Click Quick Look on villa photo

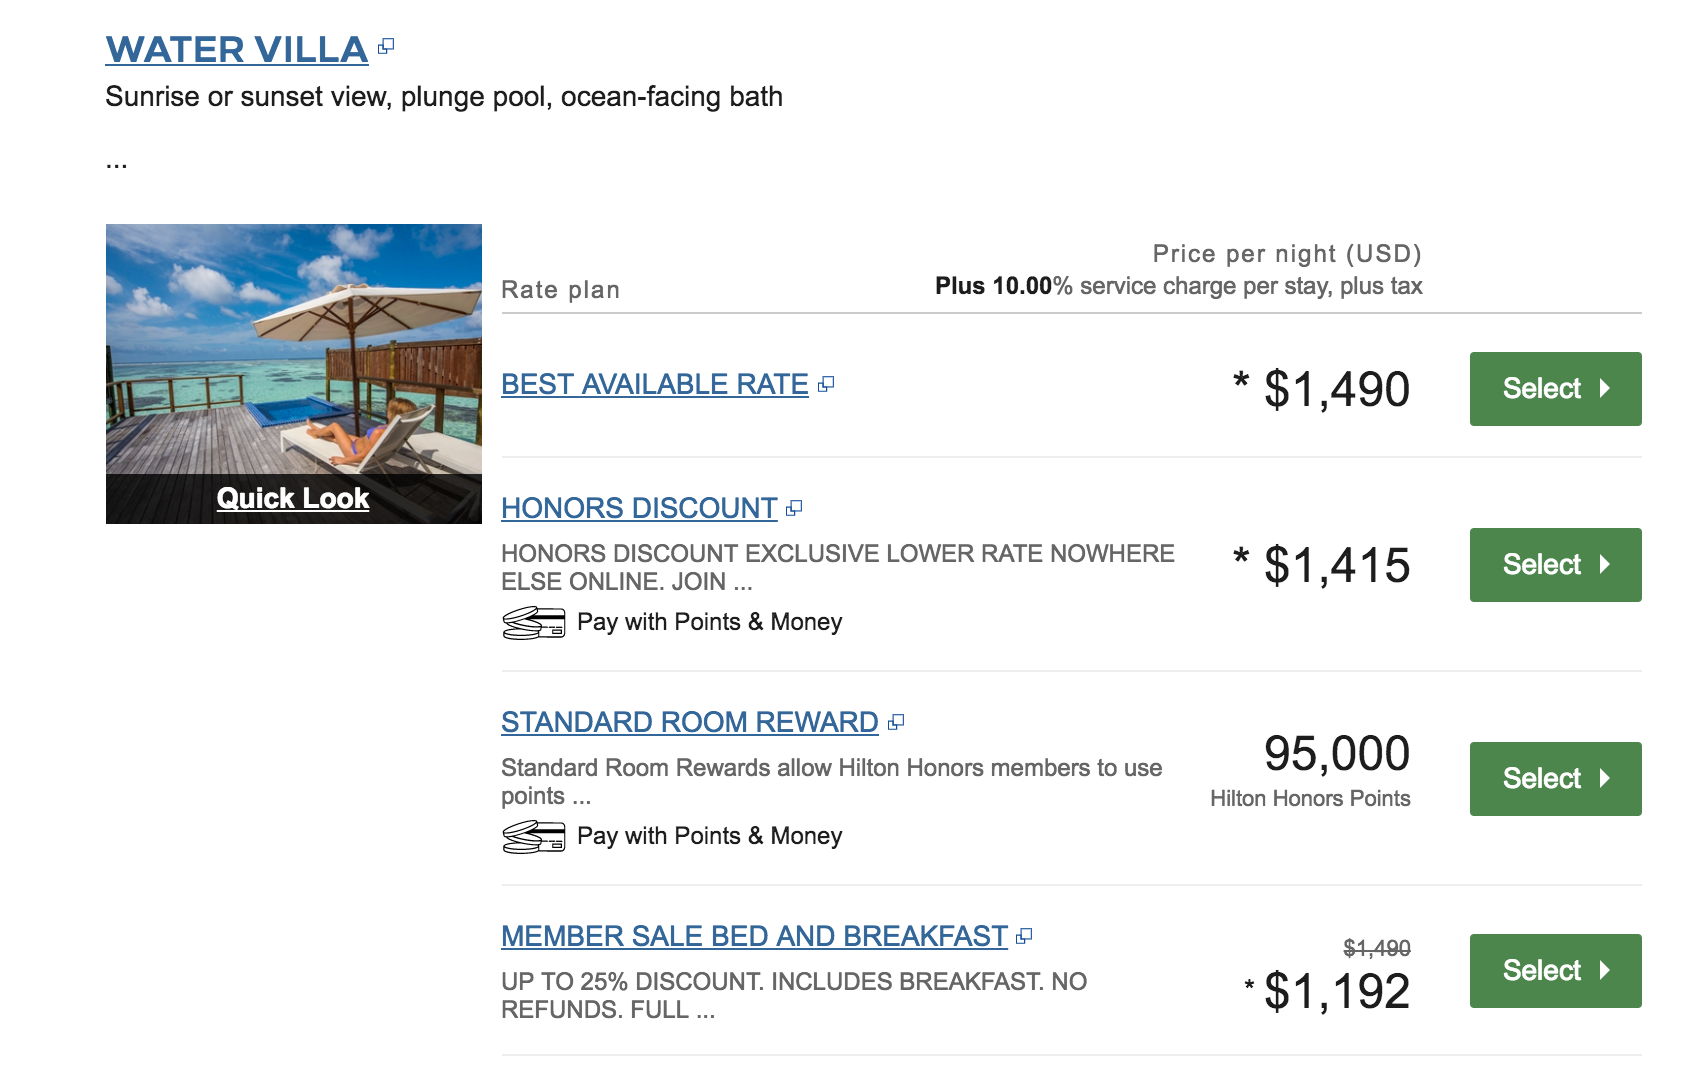tap(293, 498)
